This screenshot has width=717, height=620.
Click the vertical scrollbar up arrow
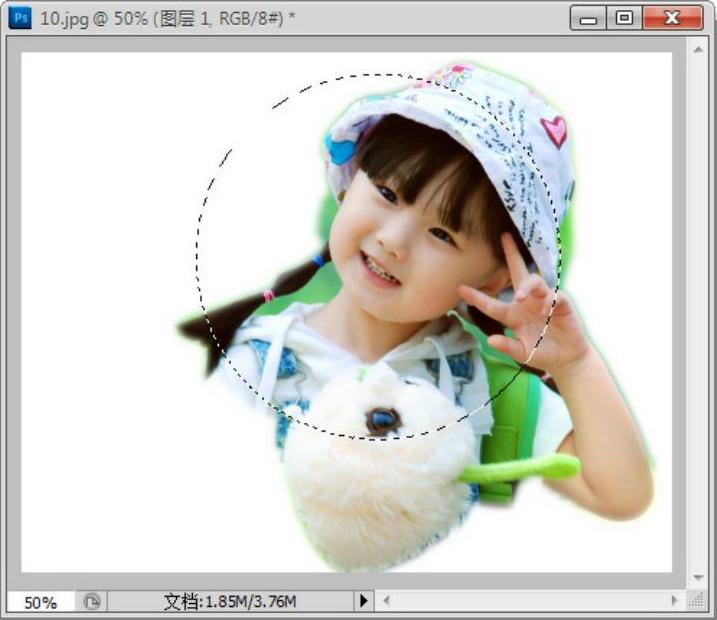coord(699,48)
